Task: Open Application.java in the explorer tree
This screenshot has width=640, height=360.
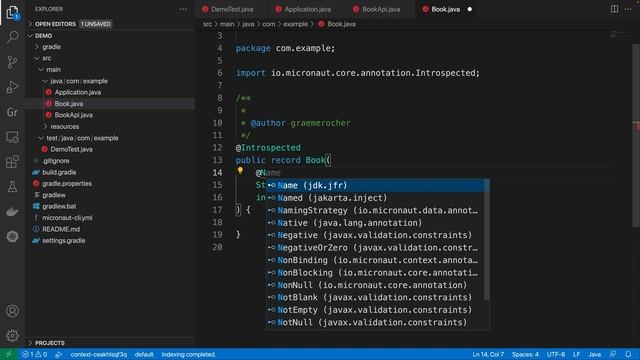Action: tap(111, 92)
